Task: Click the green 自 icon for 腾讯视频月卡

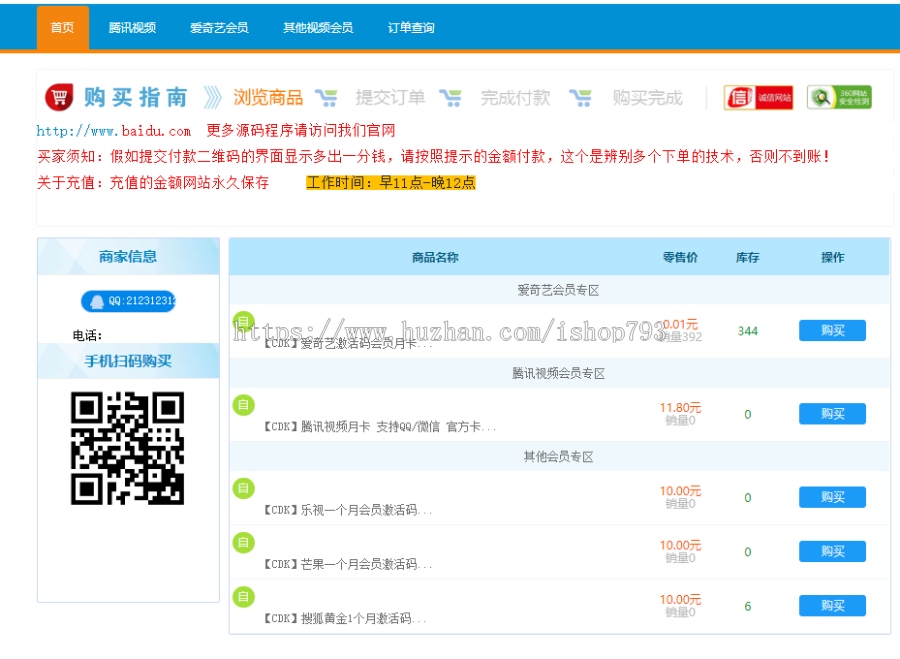Action: 244,406
